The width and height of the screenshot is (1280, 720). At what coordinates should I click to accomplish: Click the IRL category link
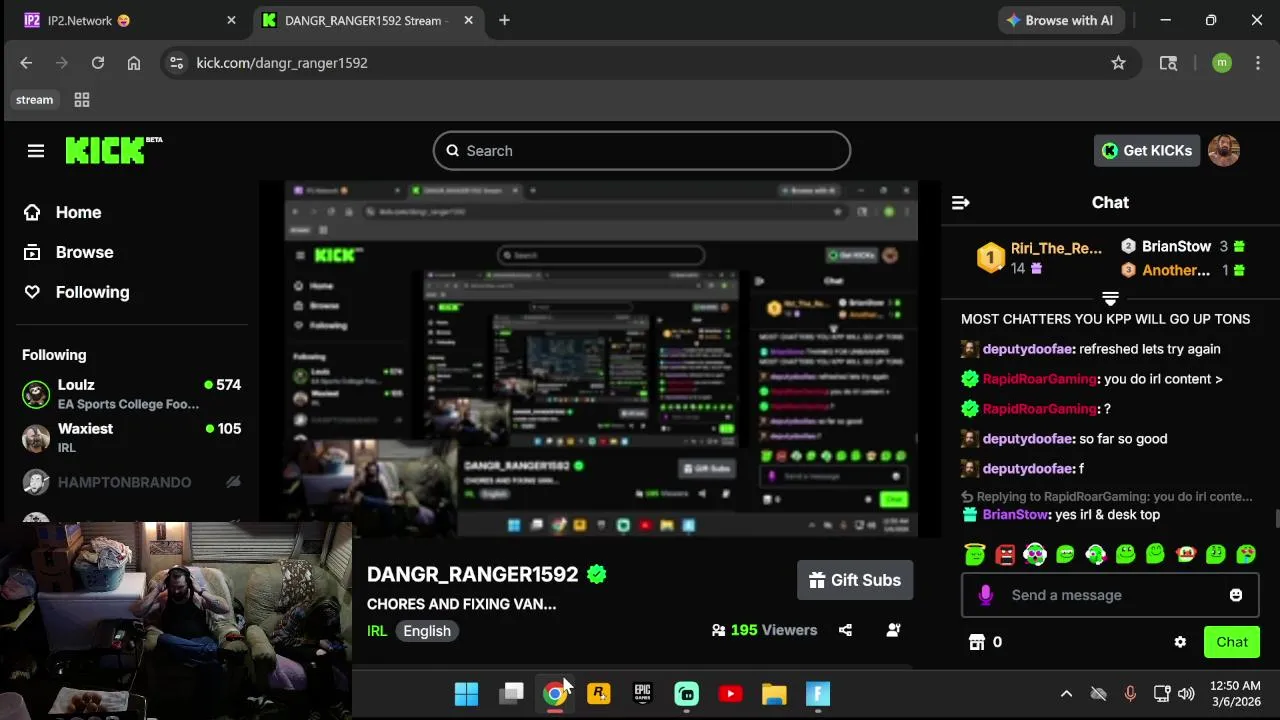point(377,631)
